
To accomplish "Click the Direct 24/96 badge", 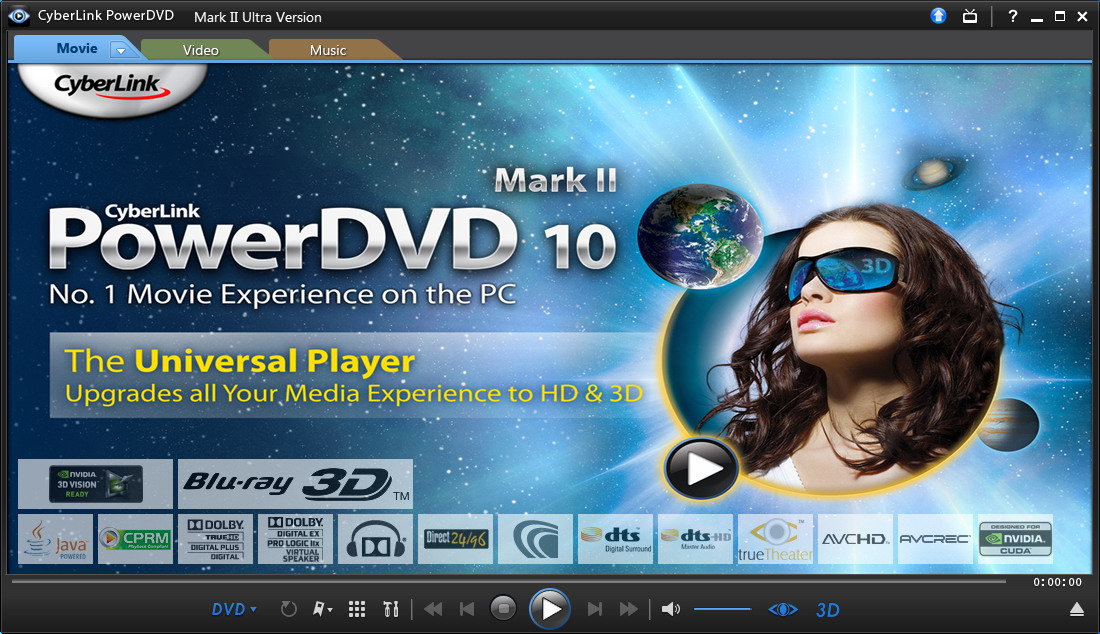I will (x=455, y=539).
